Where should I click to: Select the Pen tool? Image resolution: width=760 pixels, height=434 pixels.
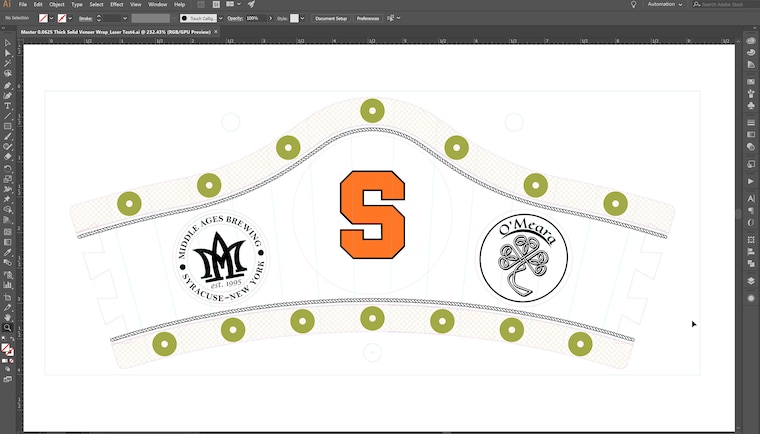[x=7, y=85]
